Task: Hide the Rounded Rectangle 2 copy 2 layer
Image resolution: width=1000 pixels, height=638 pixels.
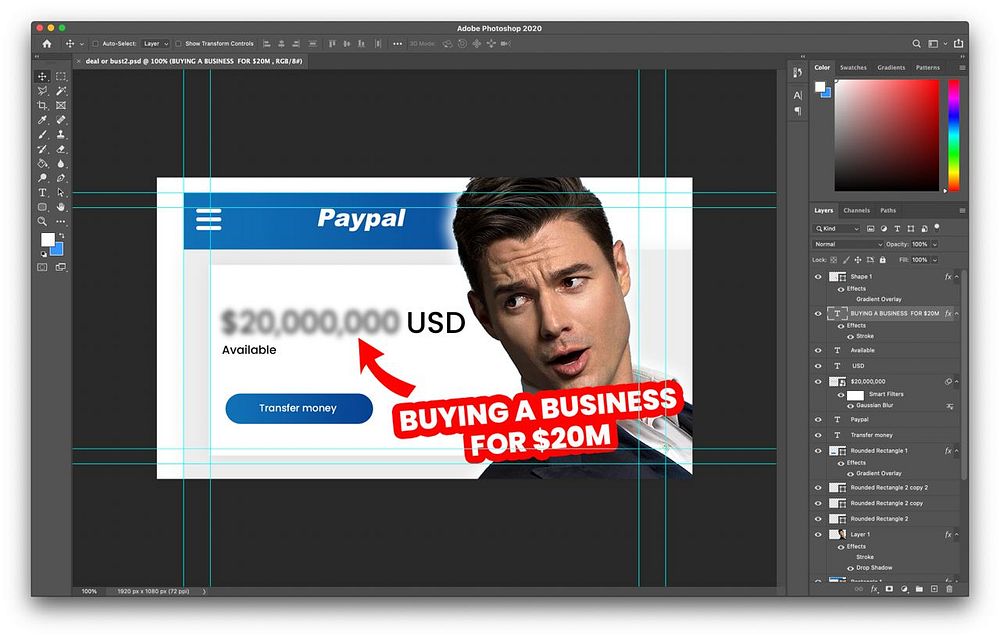Action: point(818,487)
